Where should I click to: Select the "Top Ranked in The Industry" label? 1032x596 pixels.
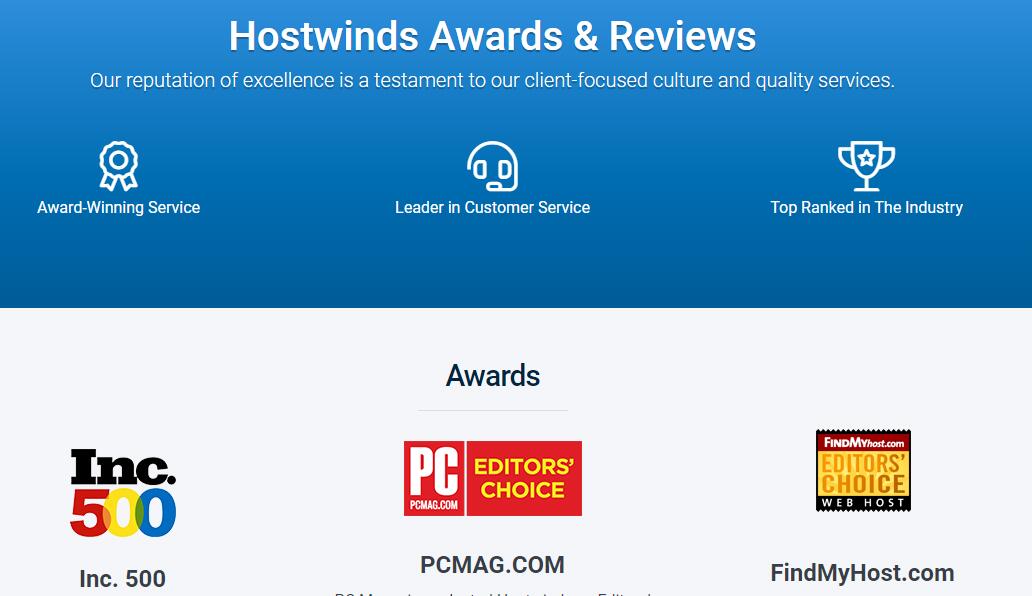[x=866, y=207]
